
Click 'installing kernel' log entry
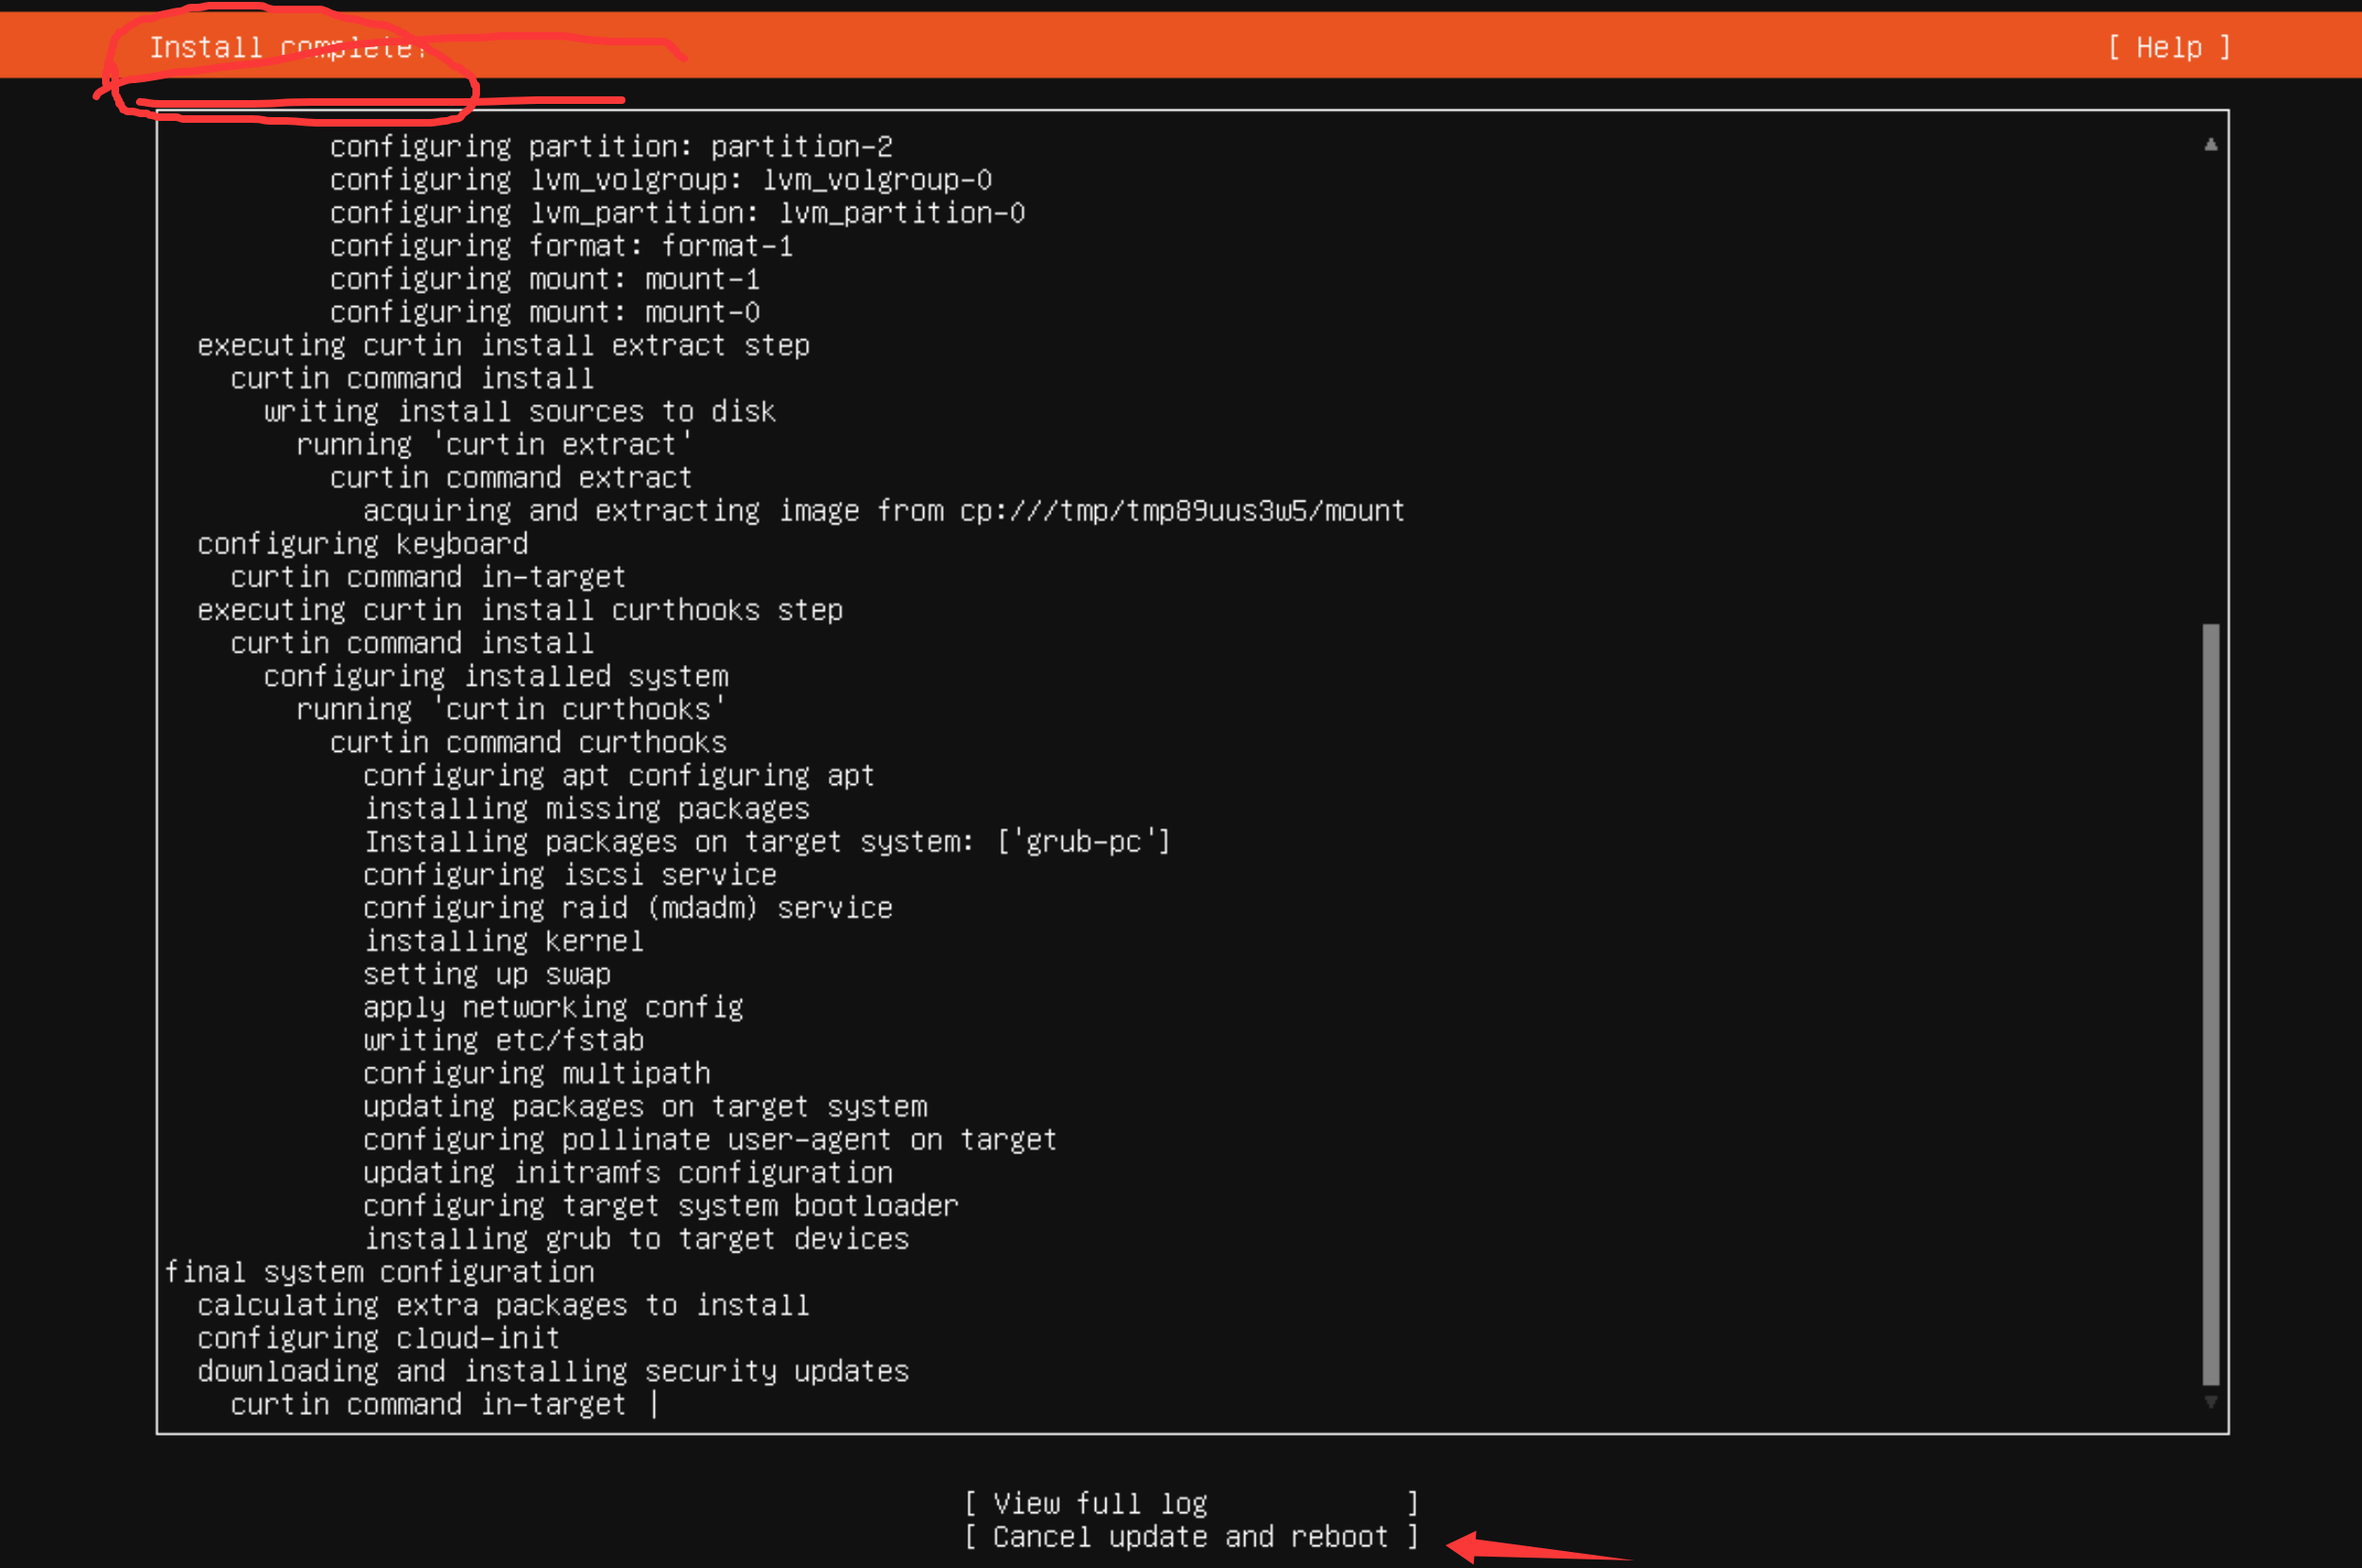[x=503, y=941]
